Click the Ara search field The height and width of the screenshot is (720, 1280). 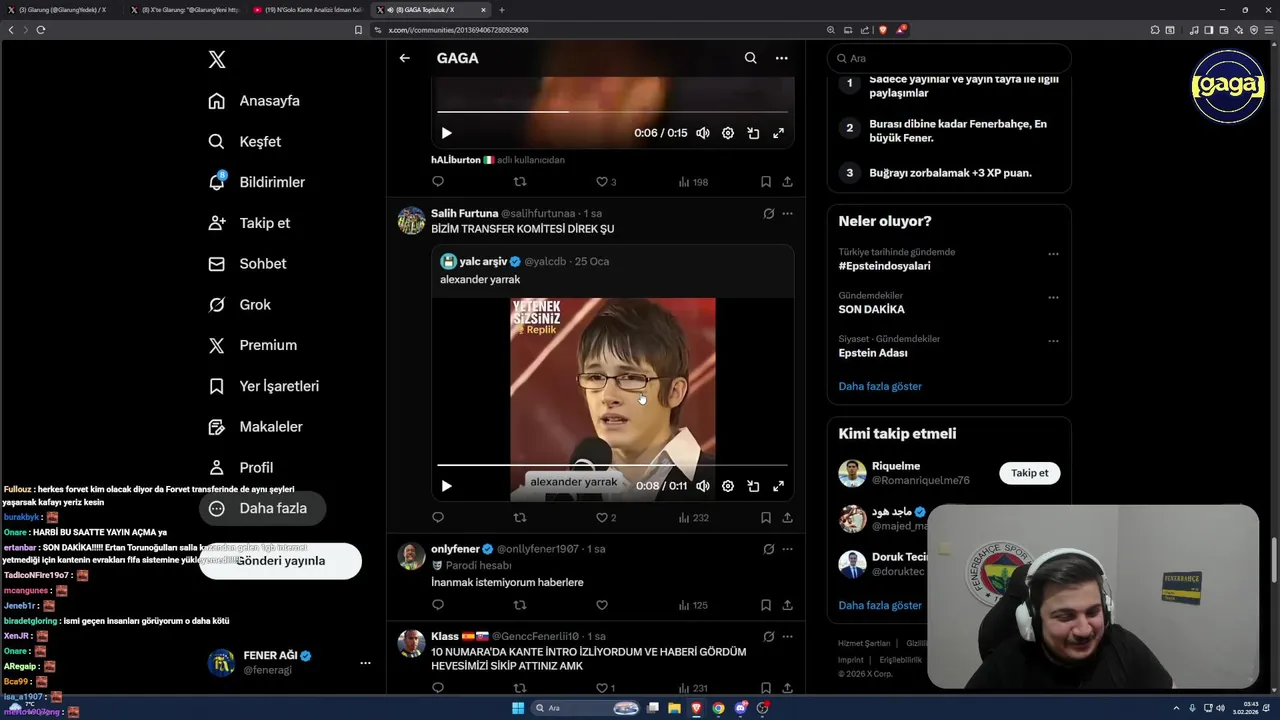(x=949, y=58)
